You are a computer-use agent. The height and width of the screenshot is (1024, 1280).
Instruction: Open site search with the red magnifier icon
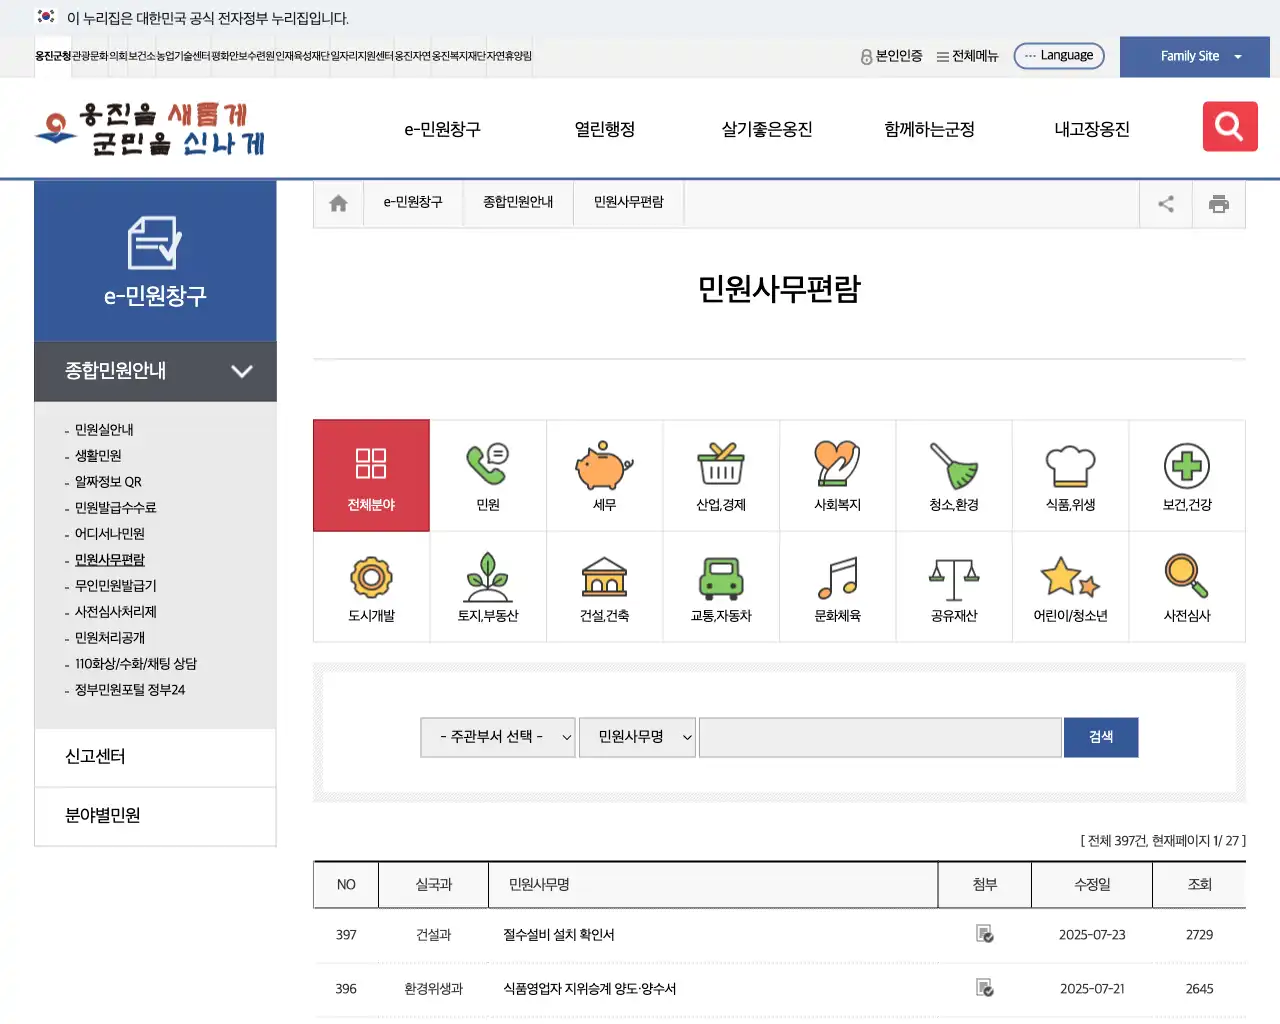(1230, 126)
